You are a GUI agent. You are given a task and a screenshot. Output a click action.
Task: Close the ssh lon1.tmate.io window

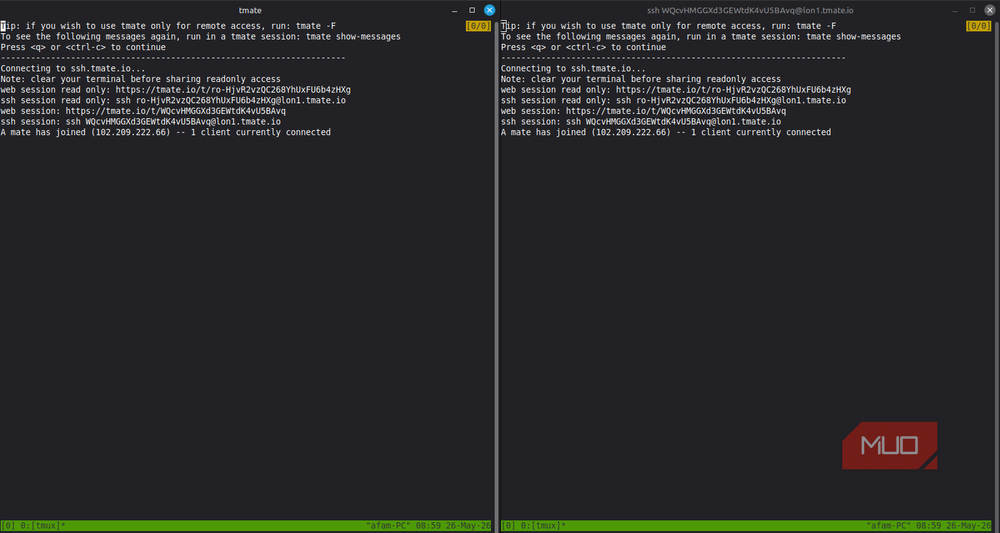pos(989,10)
